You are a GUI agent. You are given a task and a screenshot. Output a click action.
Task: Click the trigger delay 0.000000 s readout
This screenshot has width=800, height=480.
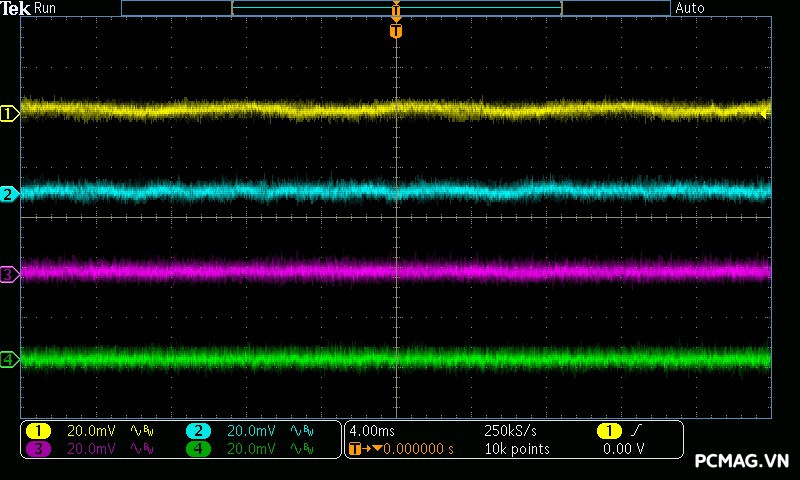pos(418,449)
